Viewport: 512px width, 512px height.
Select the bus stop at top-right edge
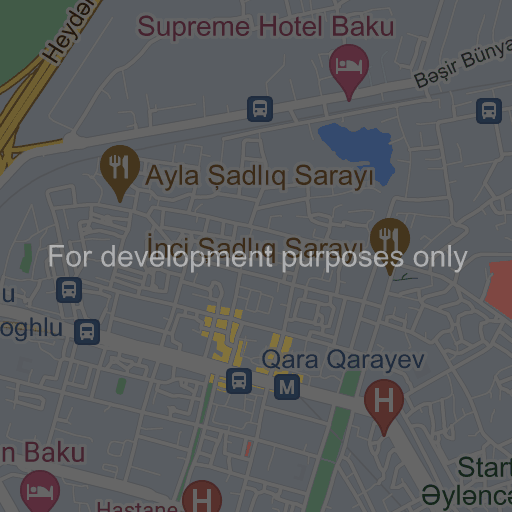489,111
